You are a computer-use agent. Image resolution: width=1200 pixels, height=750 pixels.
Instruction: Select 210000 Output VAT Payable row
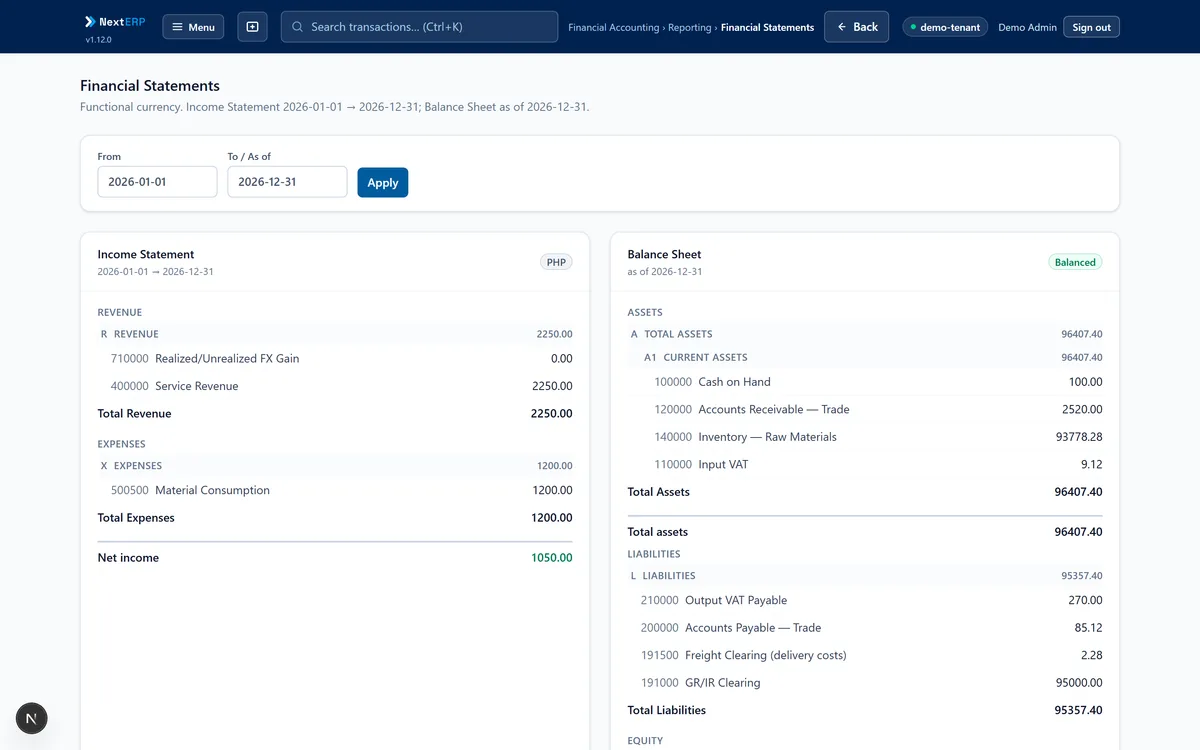(865, 600)
